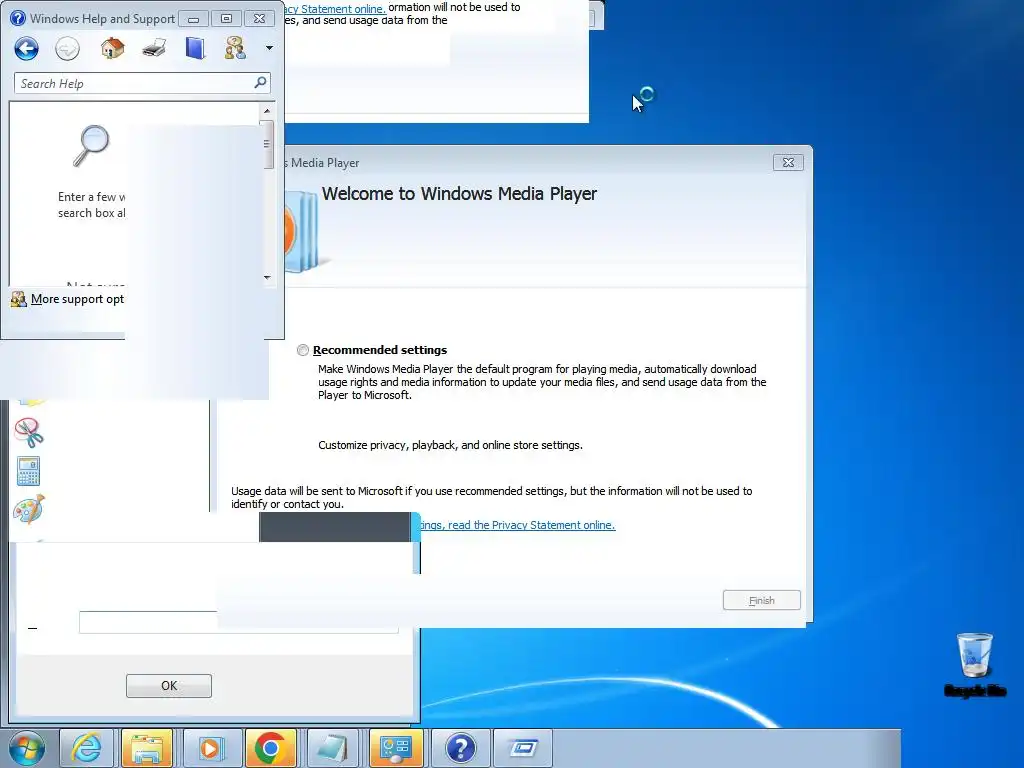
Task: Click OK in the bottom dialog
Action: 168,686
